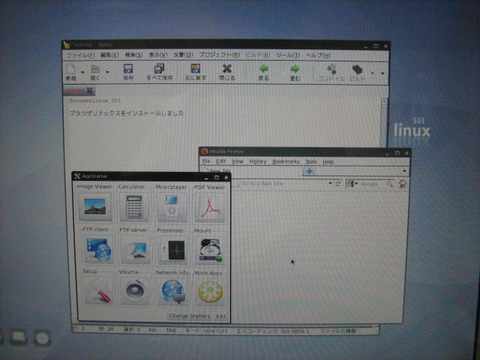Expand the New file dropdown arrow
Viewport: 480px width, 360px height.
coord(82,72)
